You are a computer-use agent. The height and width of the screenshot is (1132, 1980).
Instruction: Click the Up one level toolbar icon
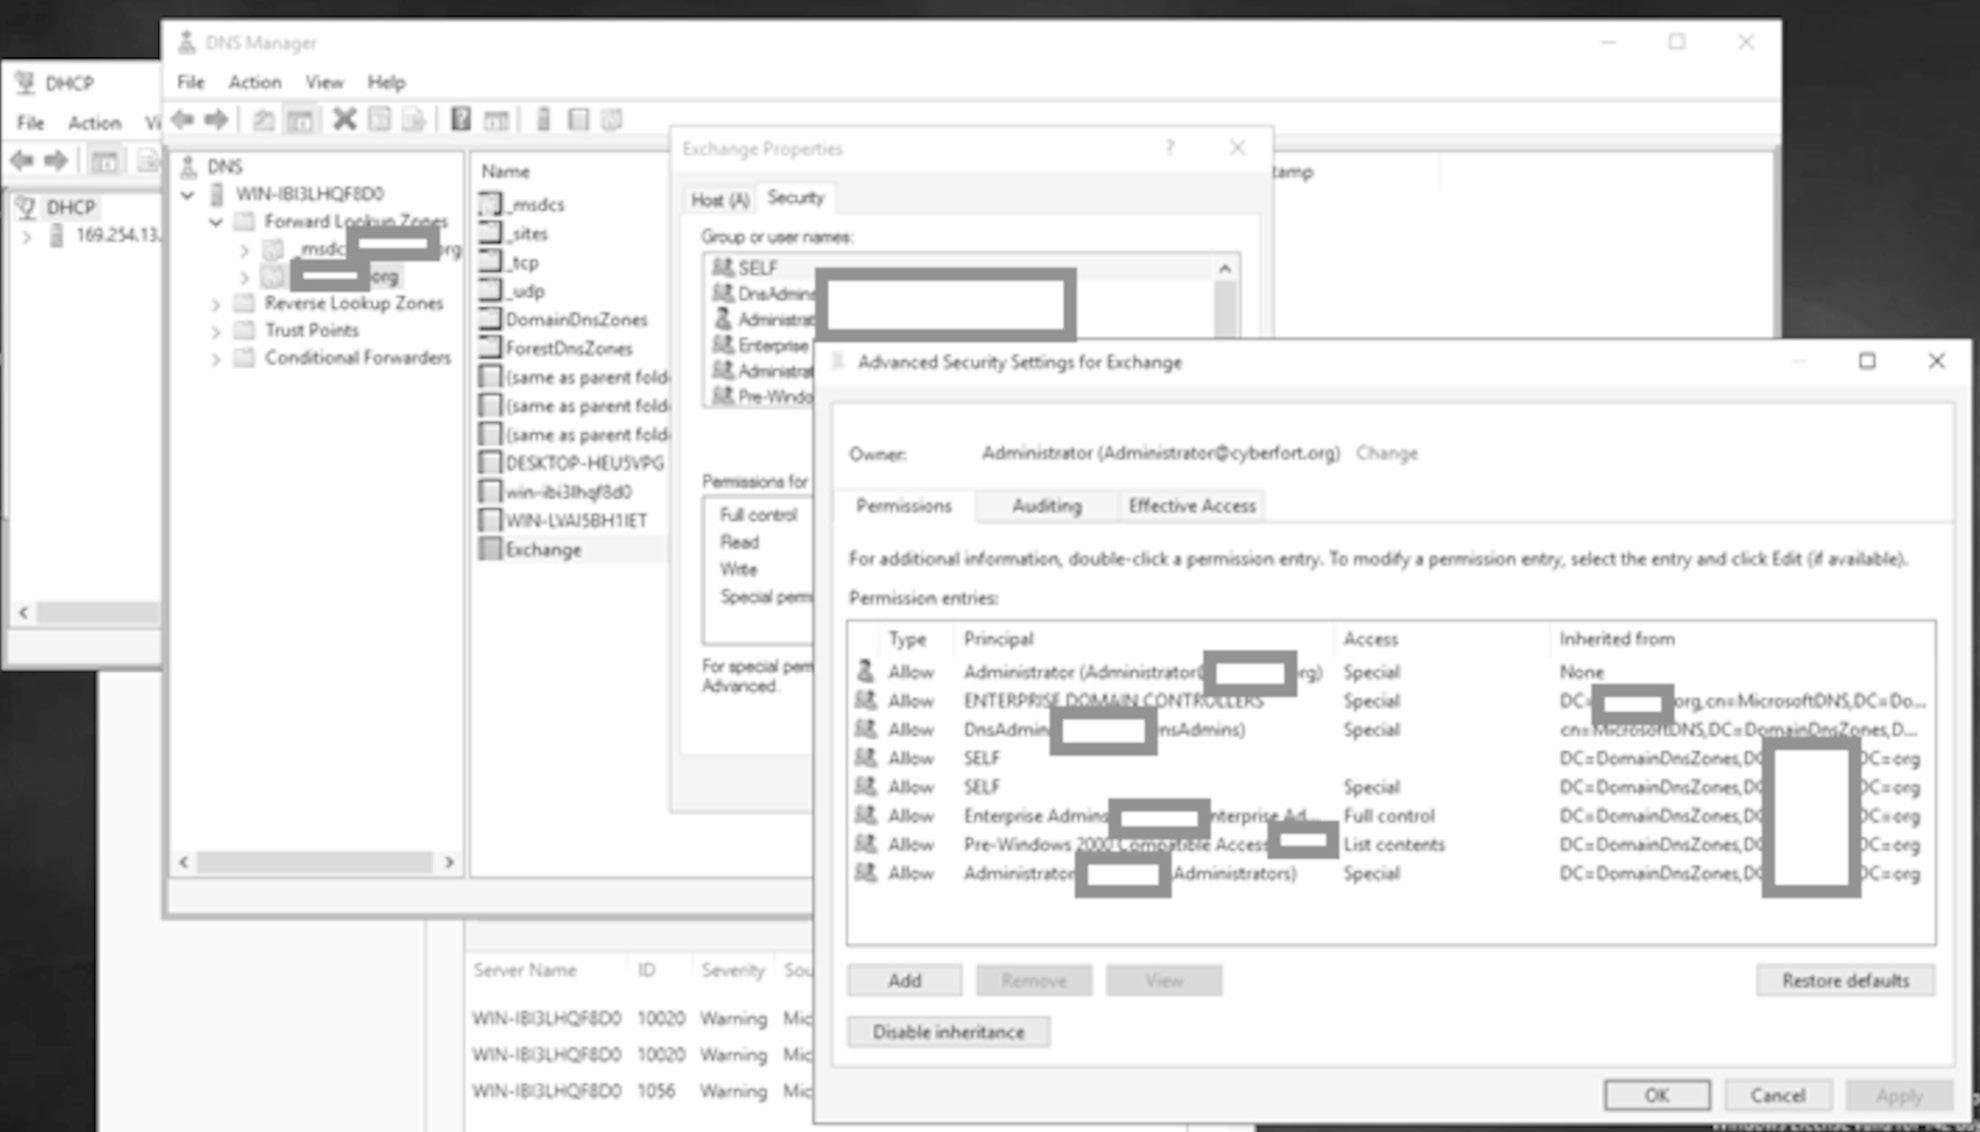[263, 121]
